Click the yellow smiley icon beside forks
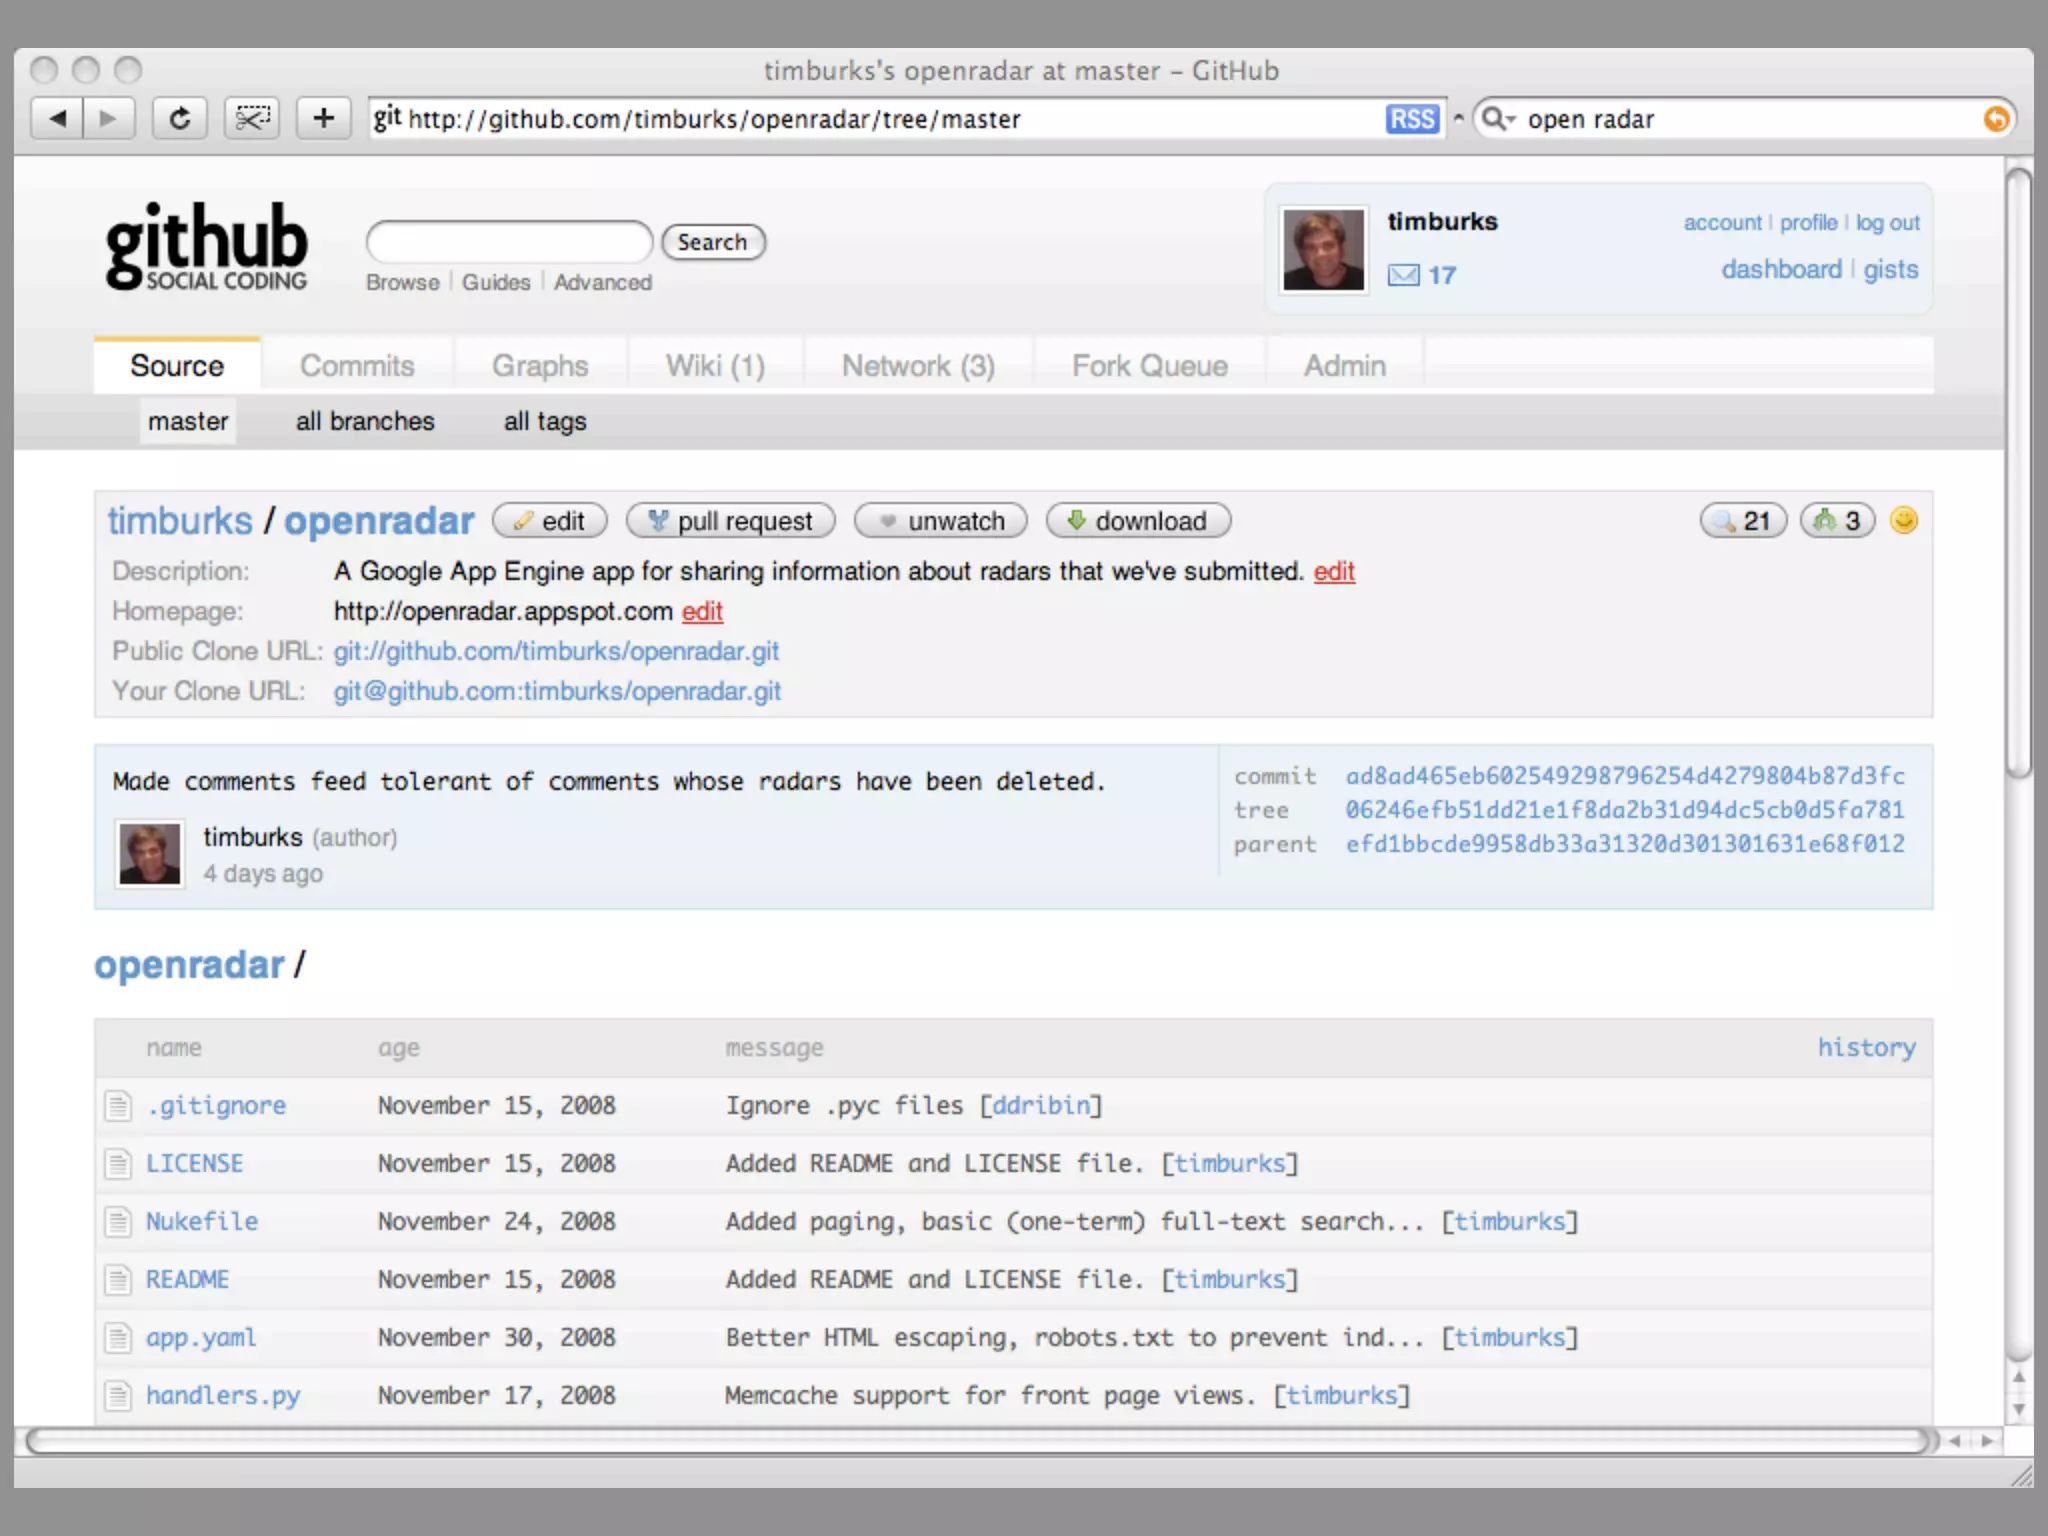 coord(1904,520)
